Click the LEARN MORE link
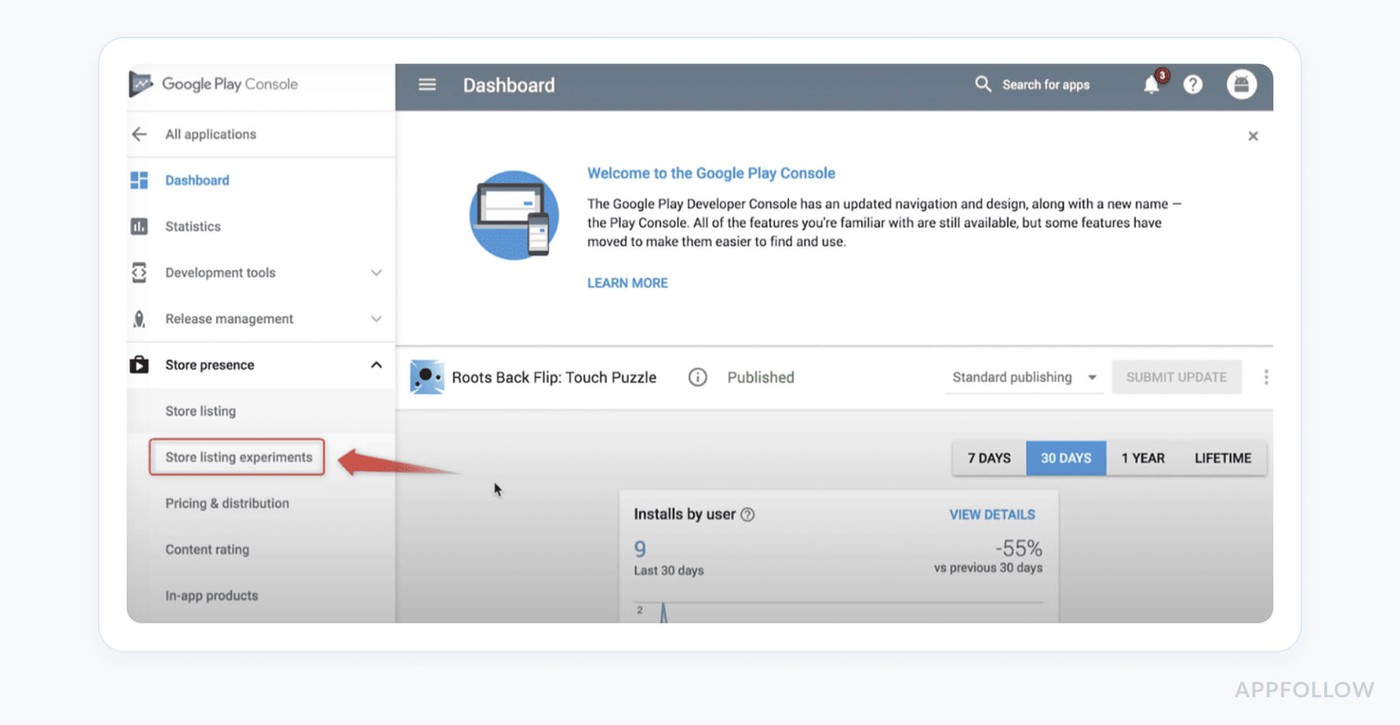The height and width of the screenshot is (725, 1400). click(627, 283)
